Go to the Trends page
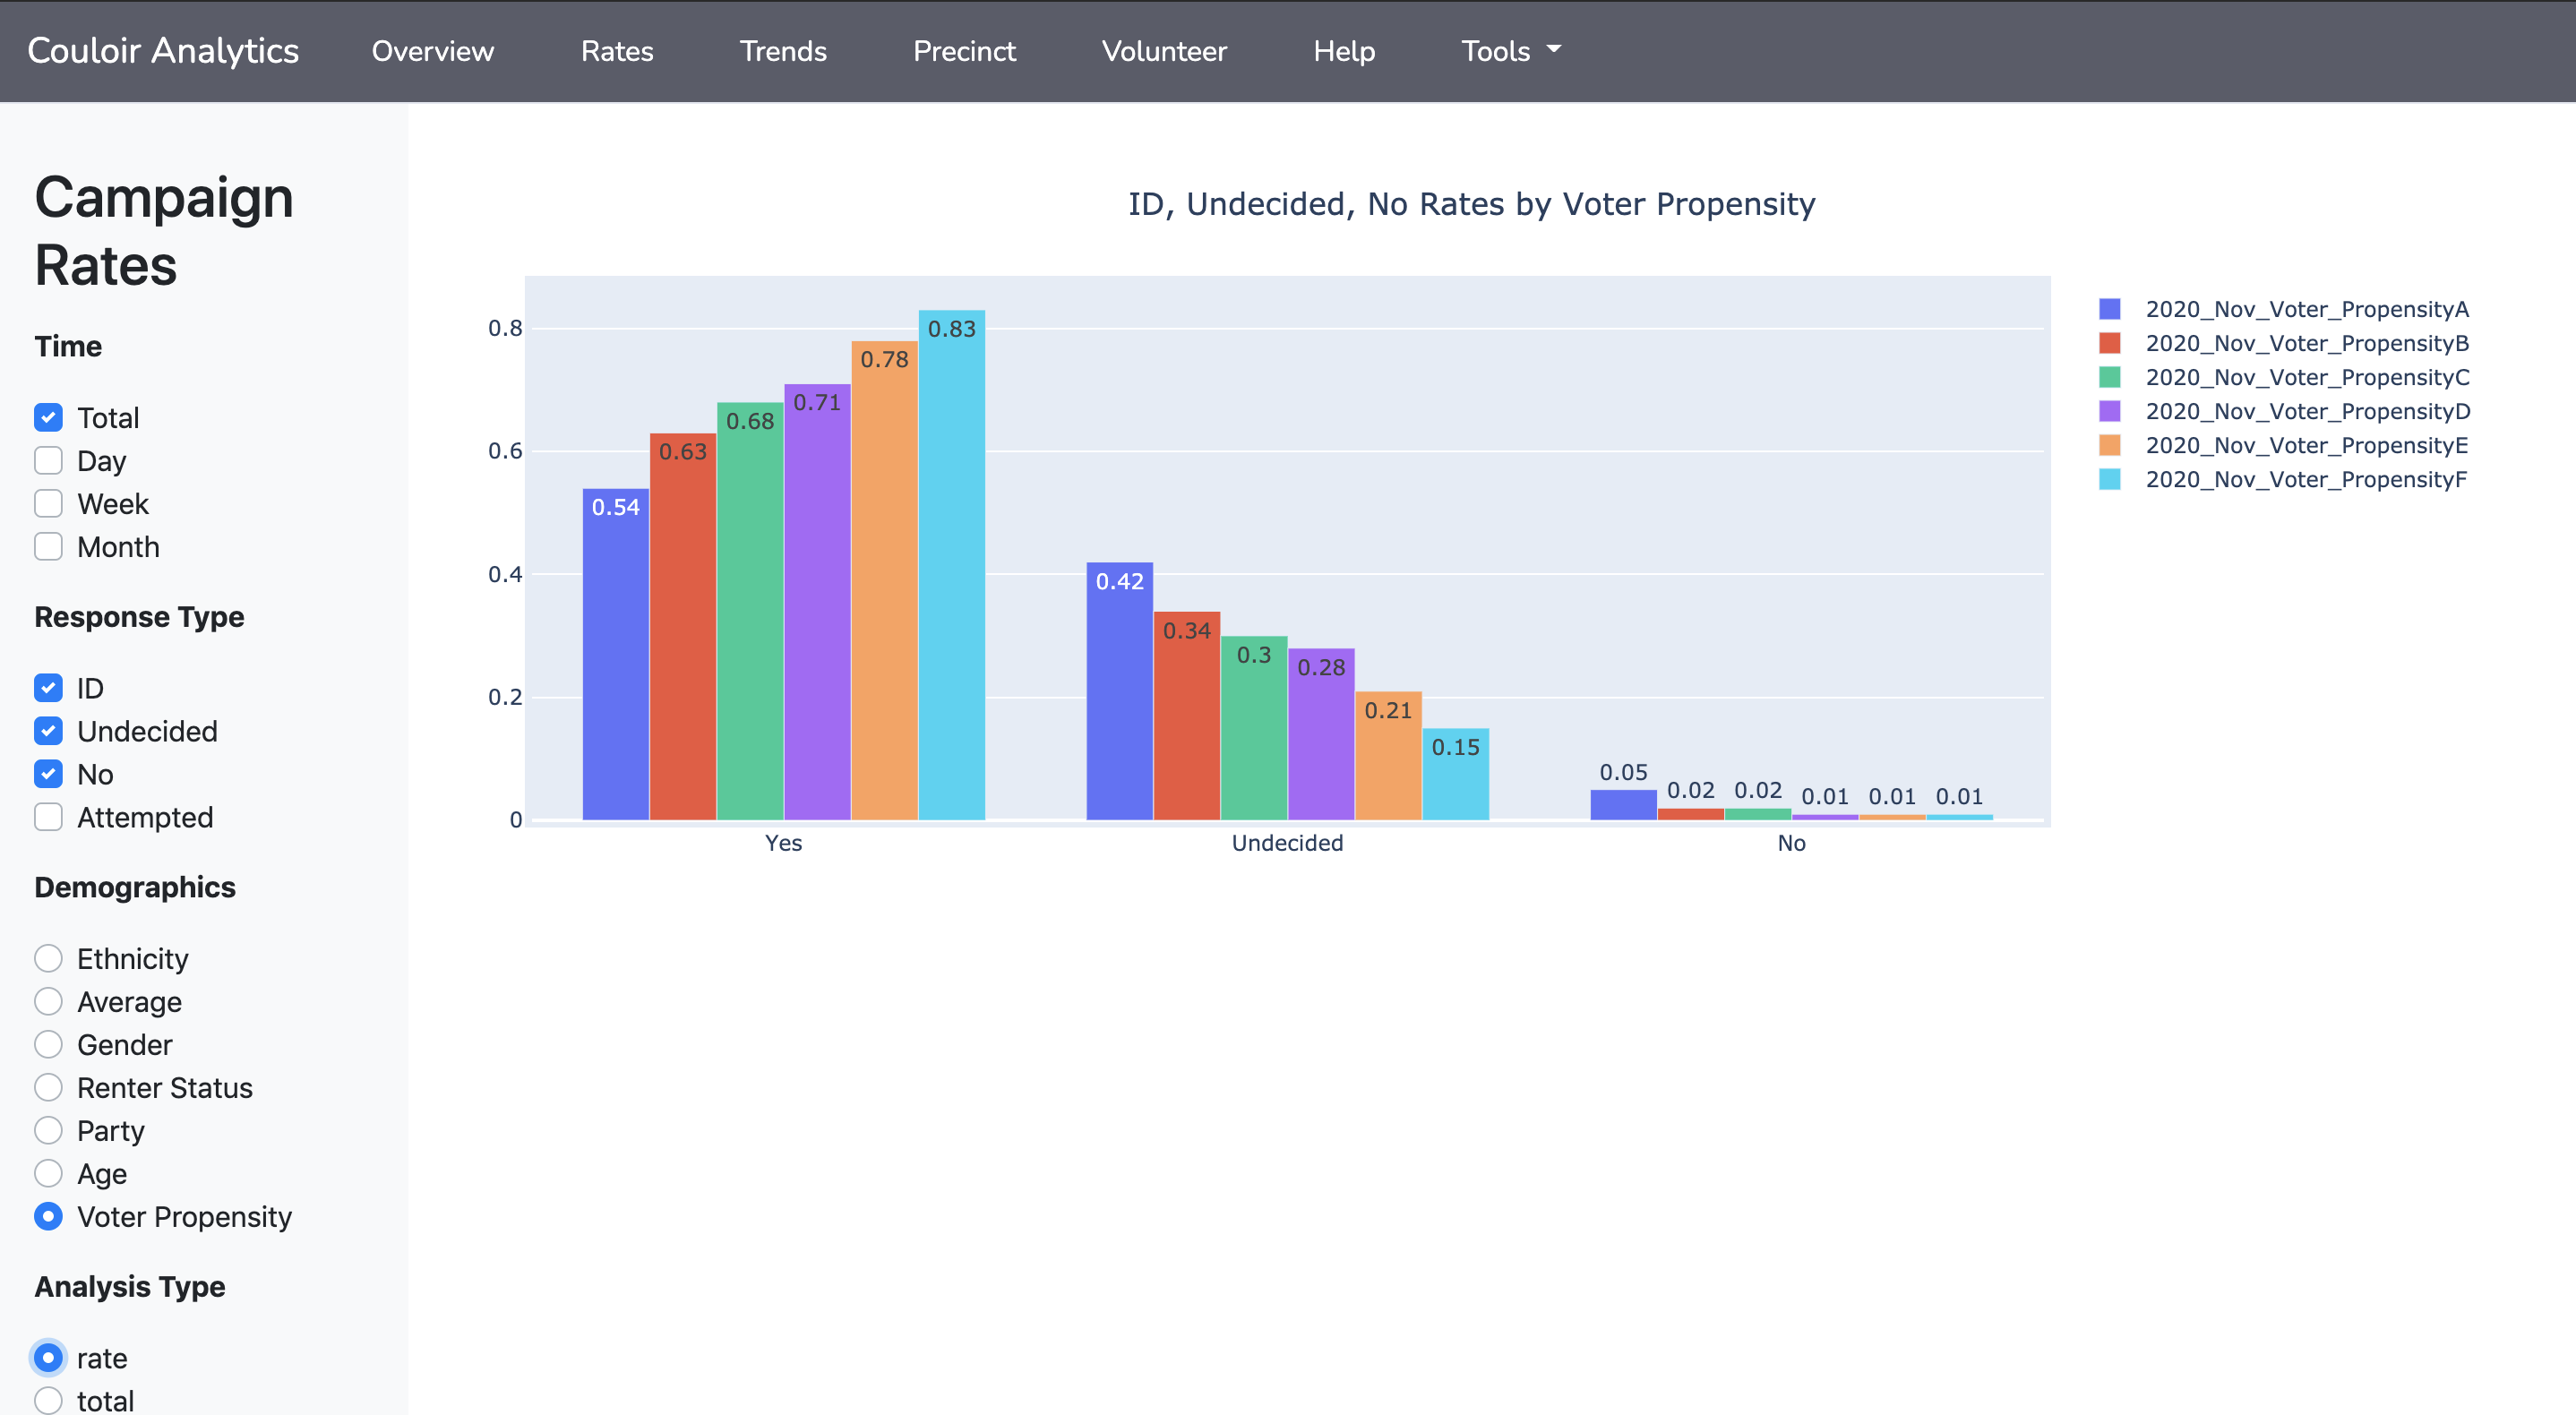 pyautogui.click(x=783, y=51)
